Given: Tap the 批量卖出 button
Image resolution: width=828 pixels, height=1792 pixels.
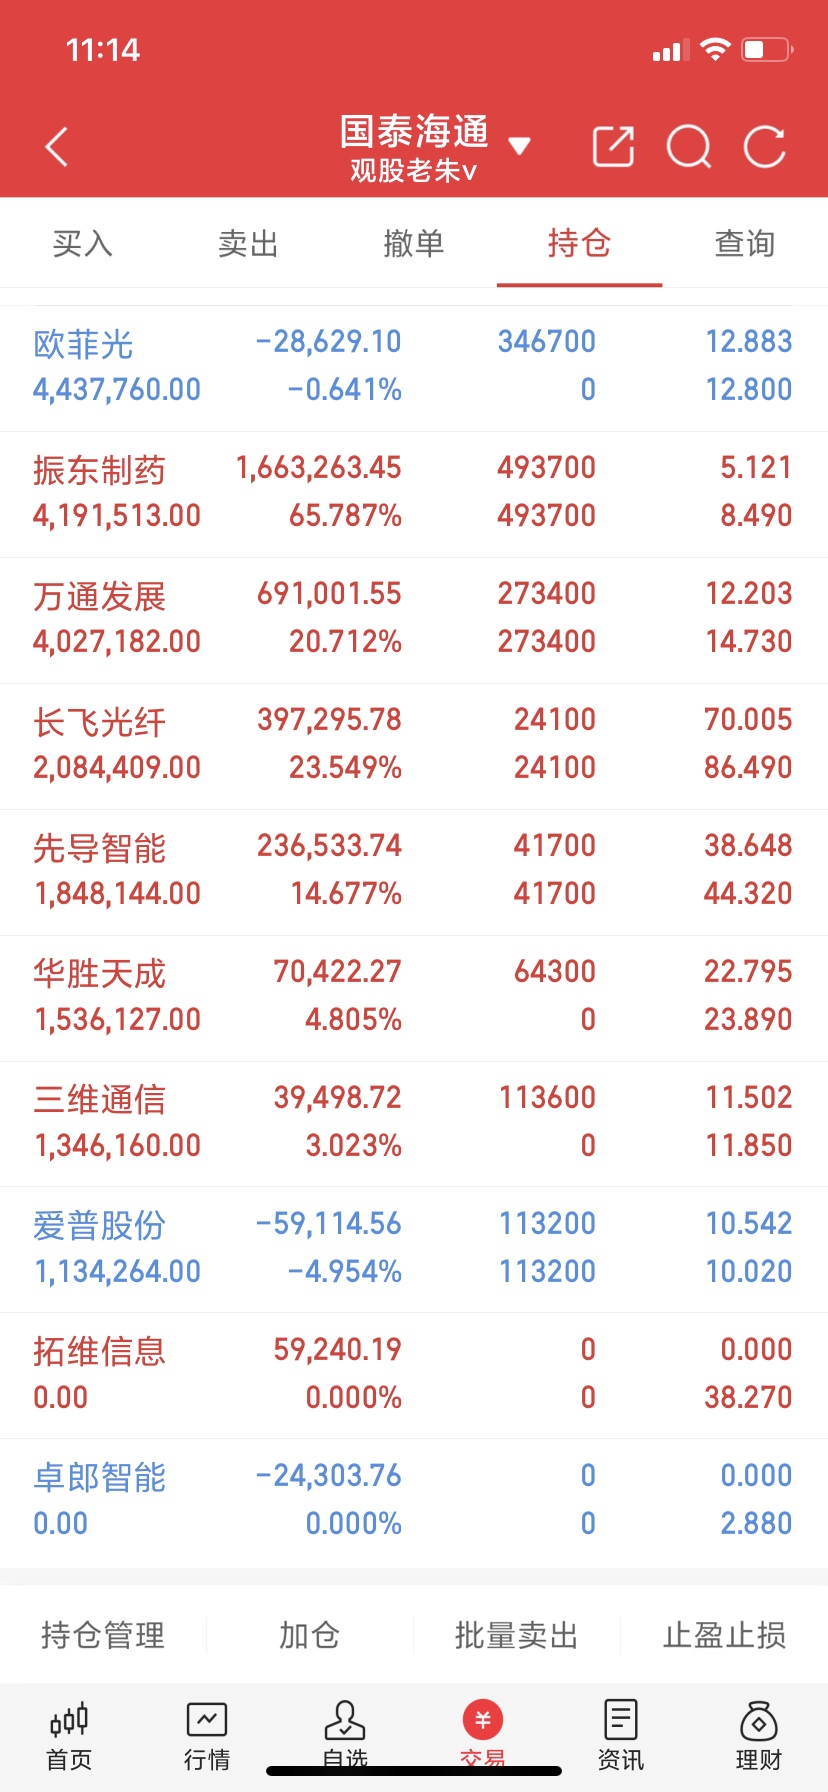Looking at the screenshot, I should pos(517,1635).
